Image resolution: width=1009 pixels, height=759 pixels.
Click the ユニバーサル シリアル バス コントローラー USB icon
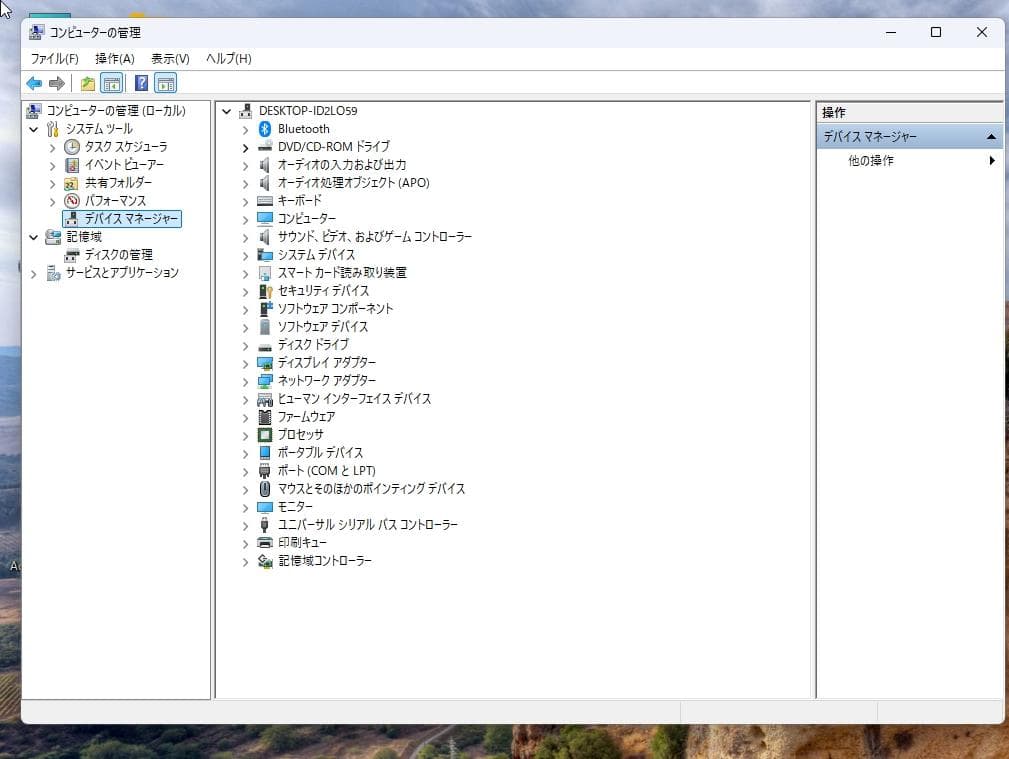click(264, 525)
